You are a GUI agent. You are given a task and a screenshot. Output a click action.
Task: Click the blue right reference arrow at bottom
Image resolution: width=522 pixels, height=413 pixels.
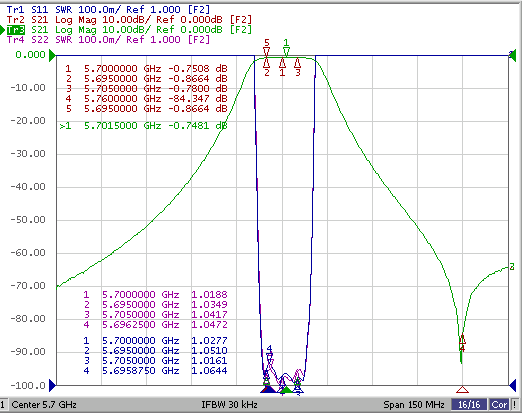[x=512, y=386]
